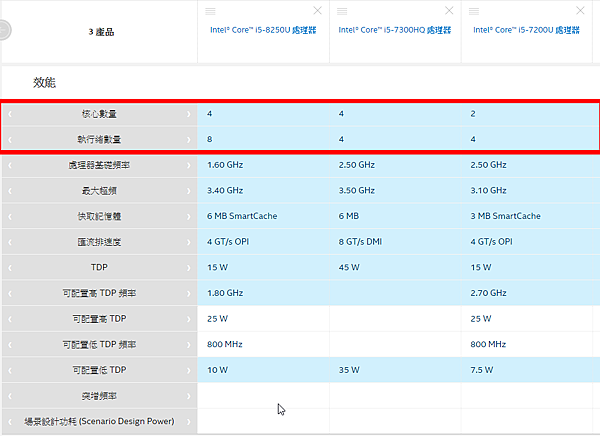Click the drag handle of i5-7200U column
Screen dimensions: 600x436
[474, 11]
